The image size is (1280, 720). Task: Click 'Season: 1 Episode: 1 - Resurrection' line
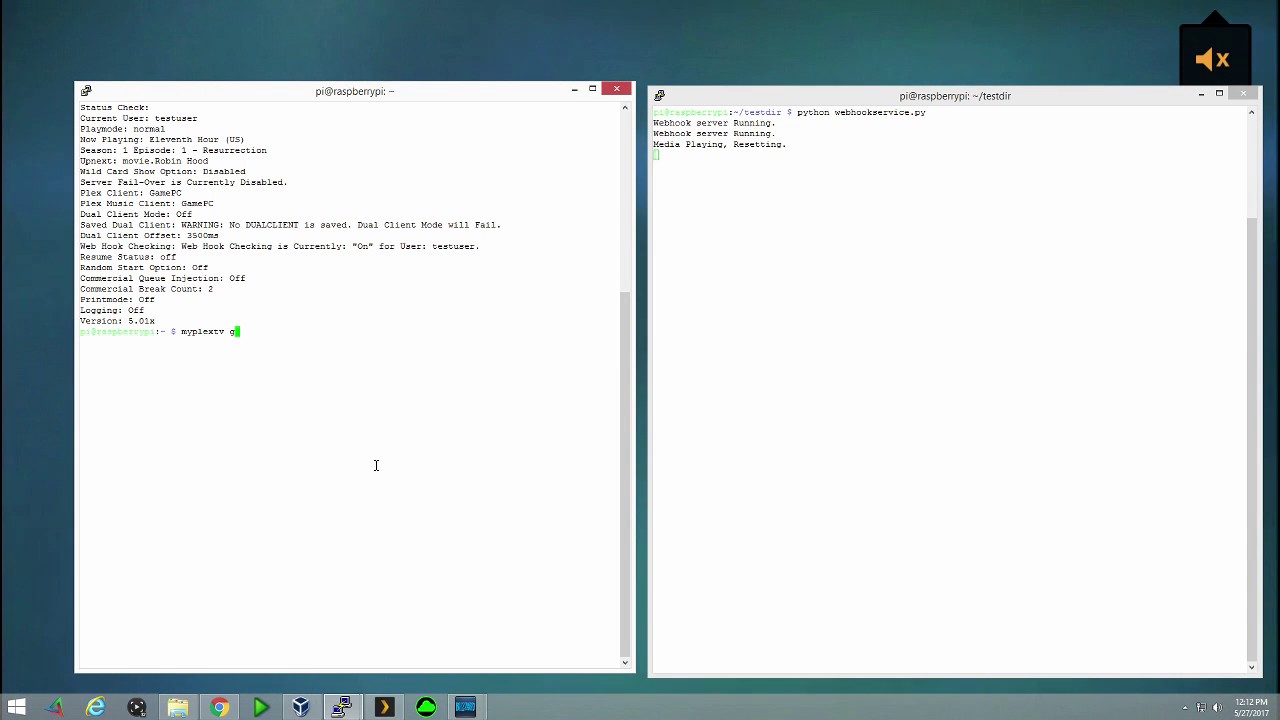click(x=173, y=150)
